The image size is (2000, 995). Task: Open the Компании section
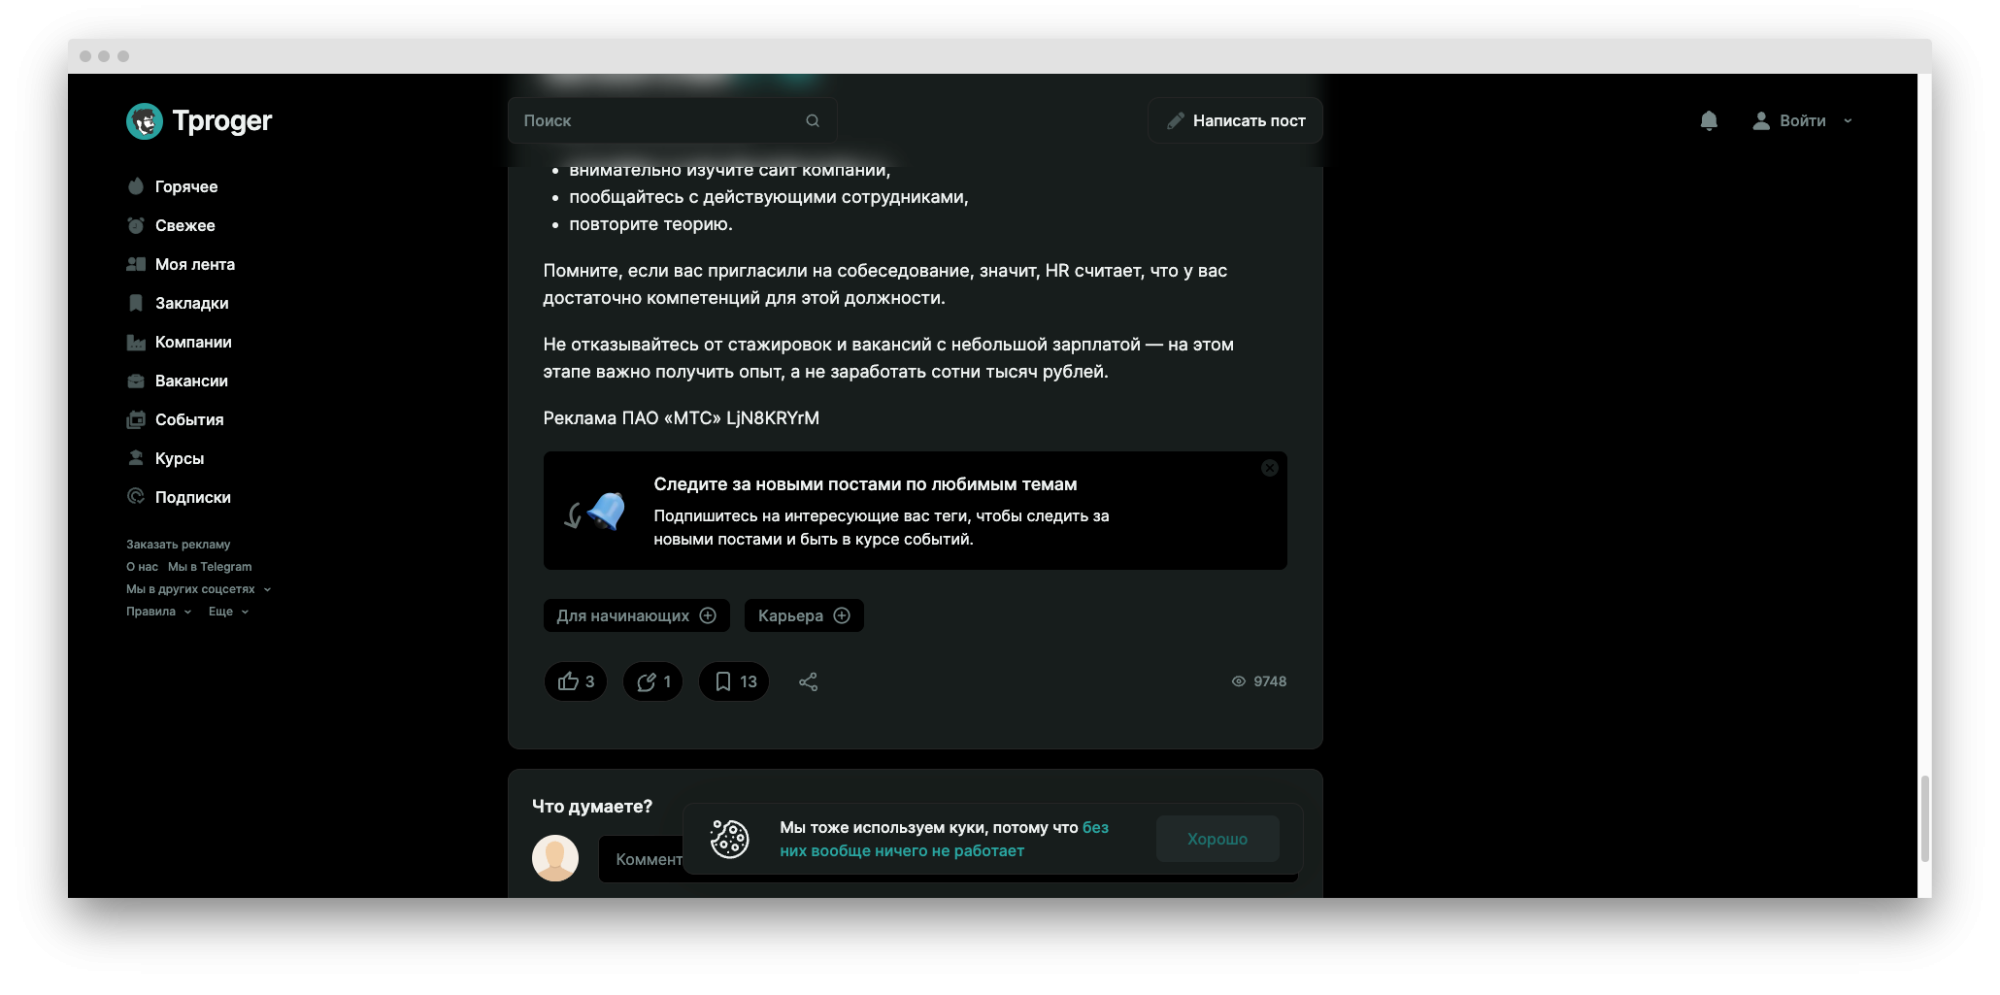(x=193, y=342)
